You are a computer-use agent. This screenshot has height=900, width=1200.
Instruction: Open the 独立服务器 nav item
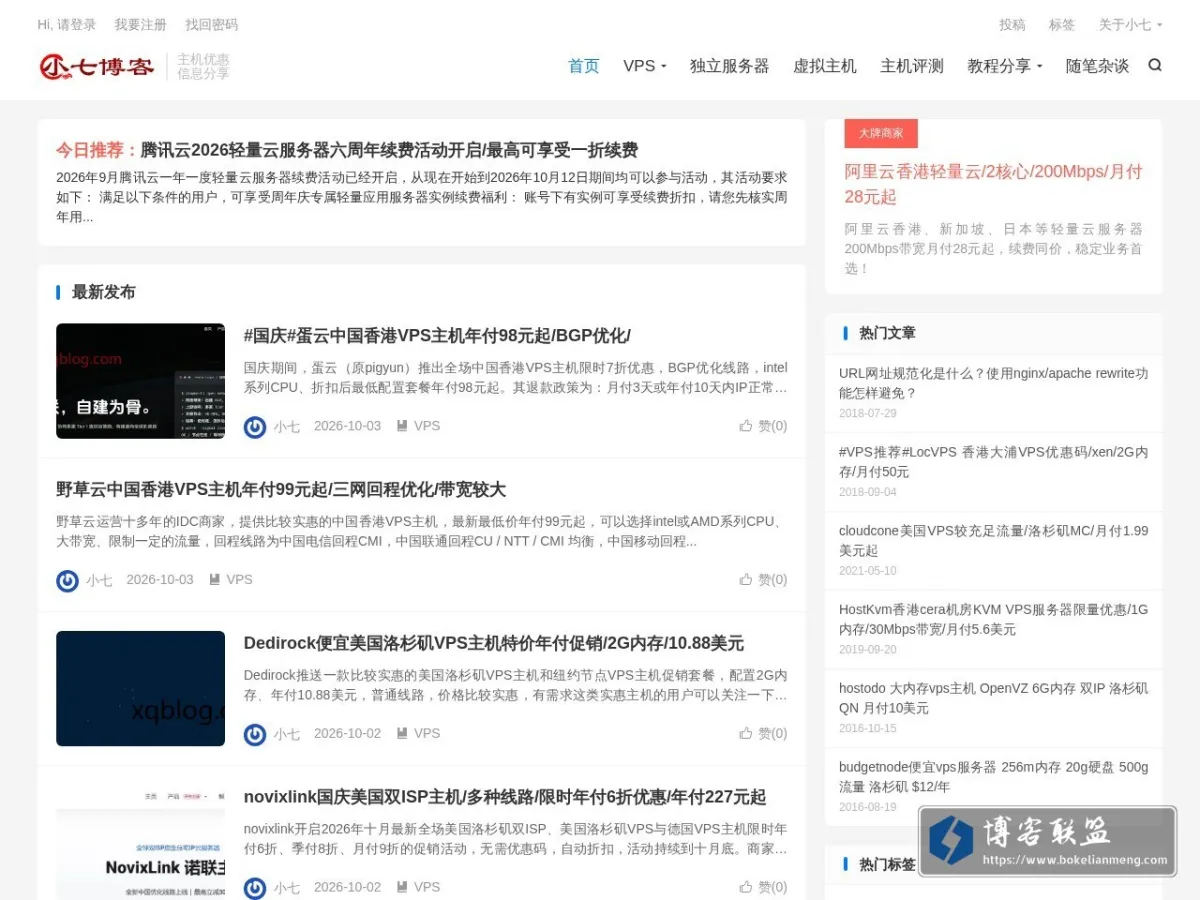[x=730, y=66]
